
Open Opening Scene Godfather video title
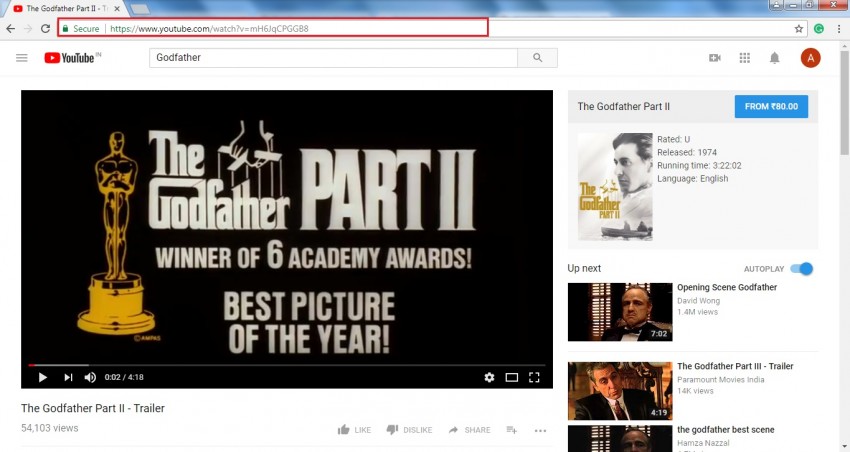[726, 287]
